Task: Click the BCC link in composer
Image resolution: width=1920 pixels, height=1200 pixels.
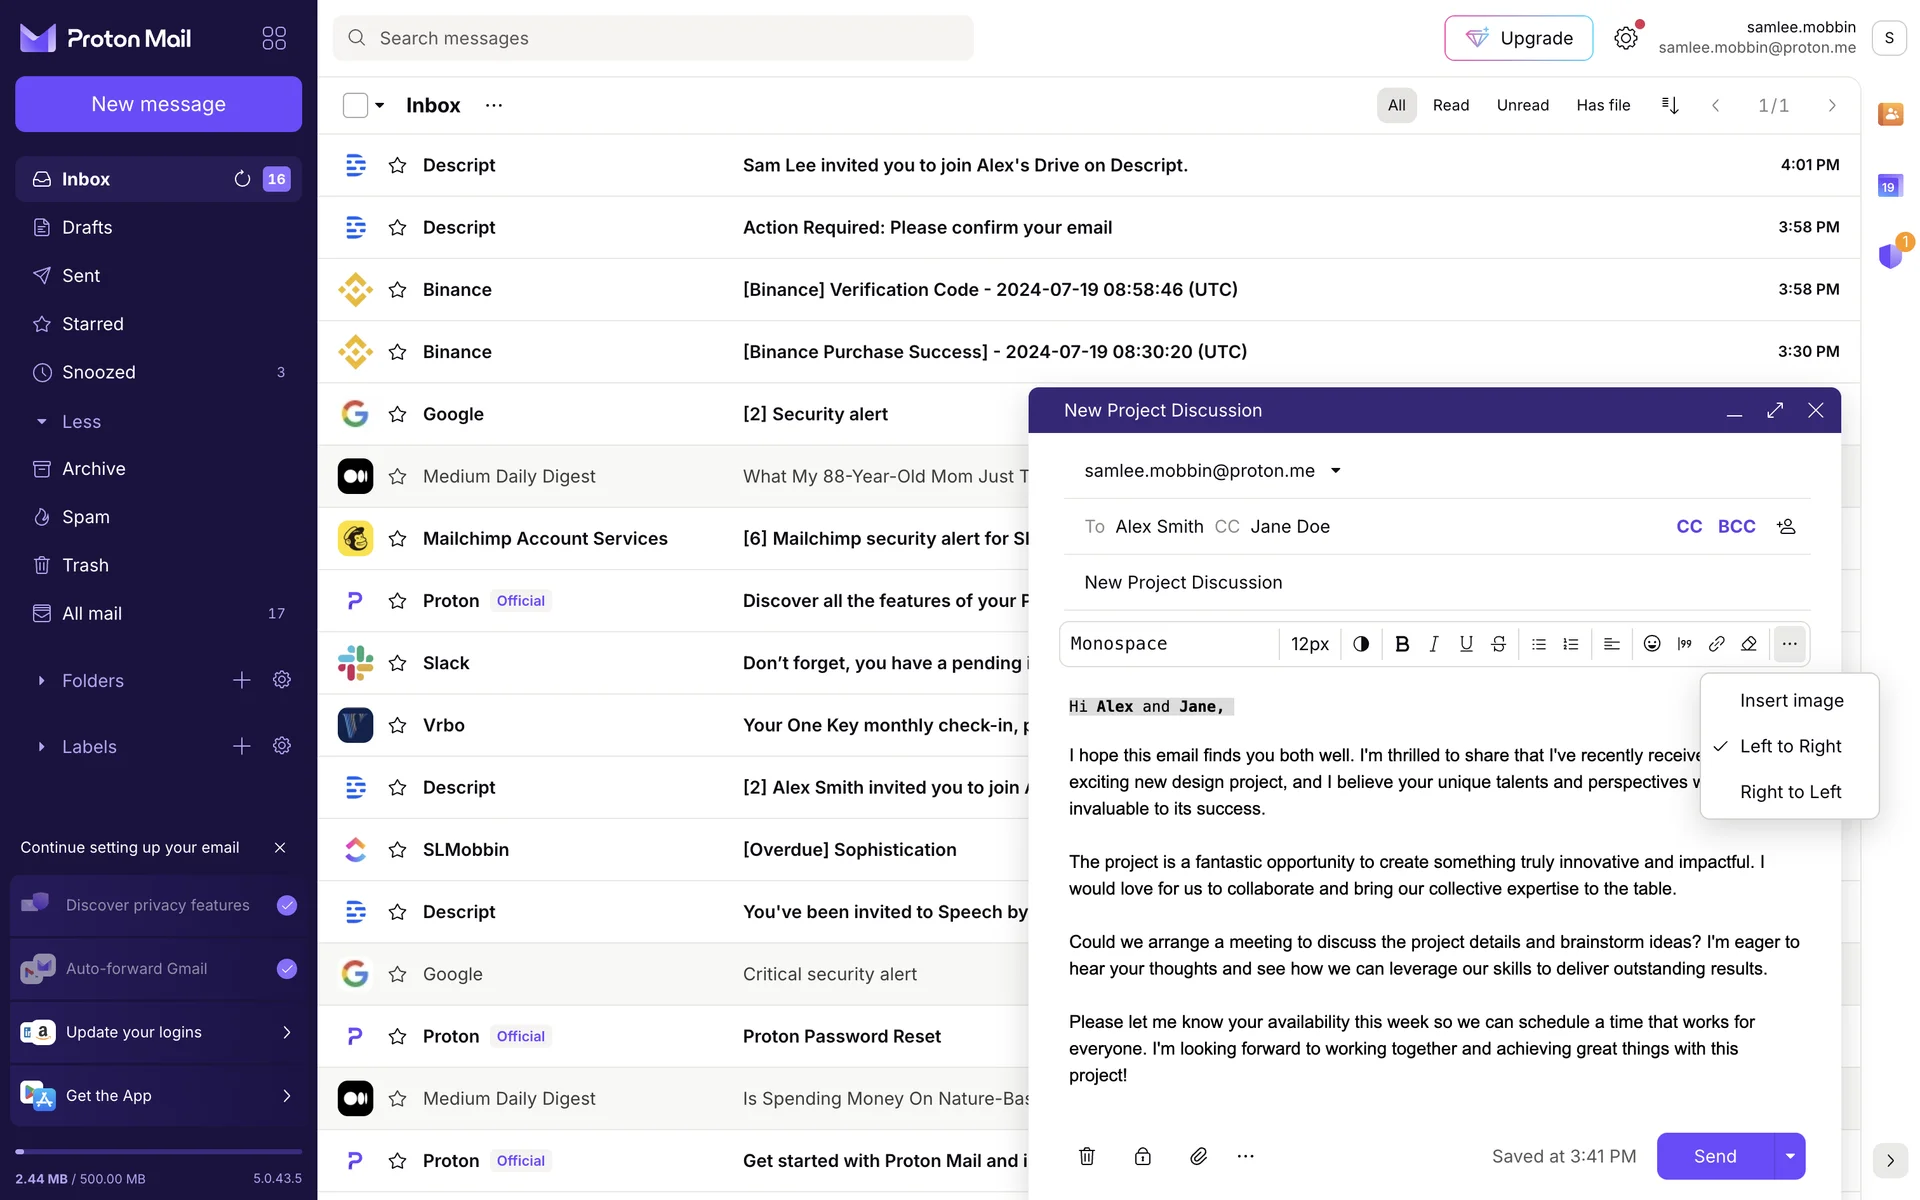Action: [x=1736, y=527]
